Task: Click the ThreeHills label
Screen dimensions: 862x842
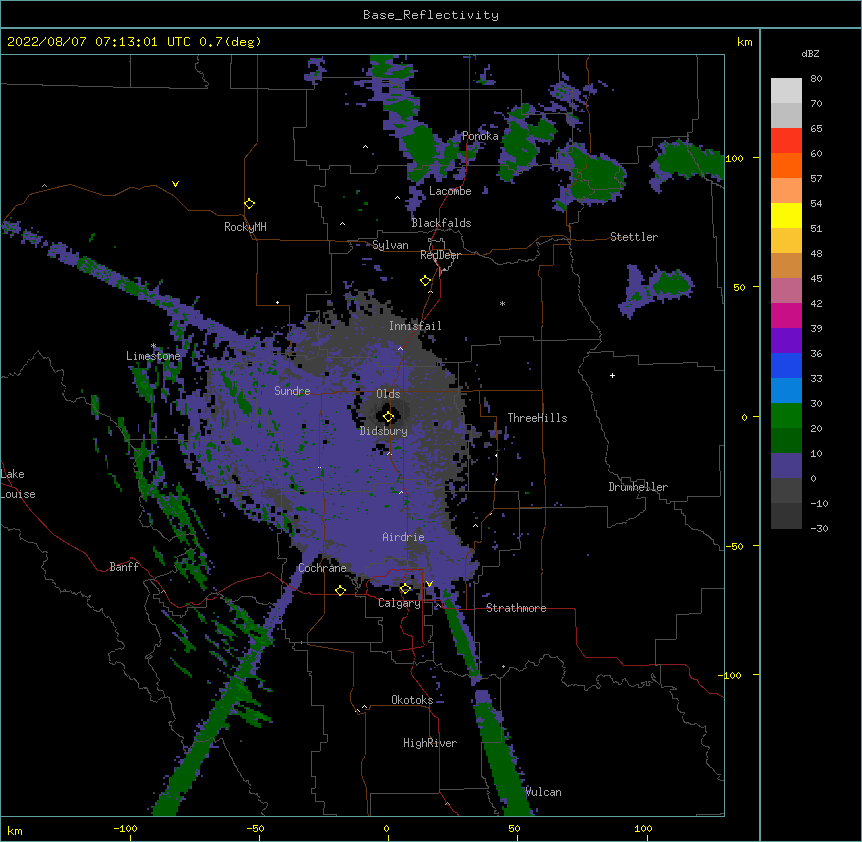Action: pyautogui.click(x=537, y=418)
